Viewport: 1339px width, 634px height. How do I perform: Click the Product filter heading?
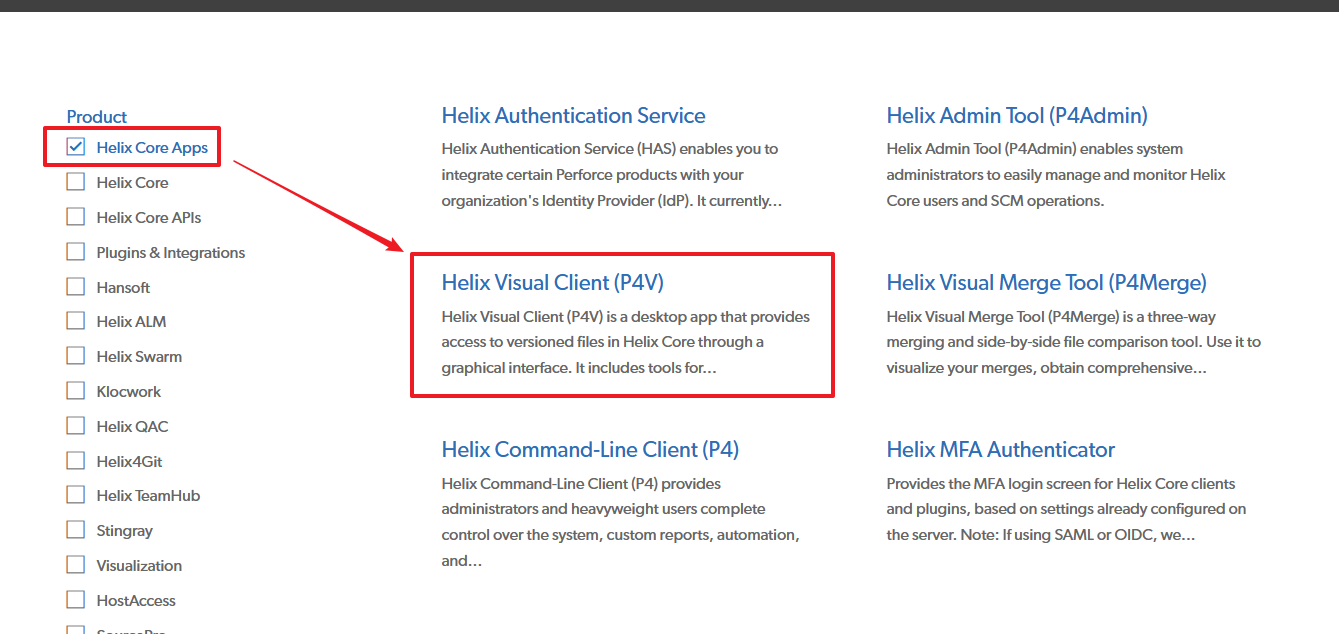pyautogui.click(x=97, y=117)
